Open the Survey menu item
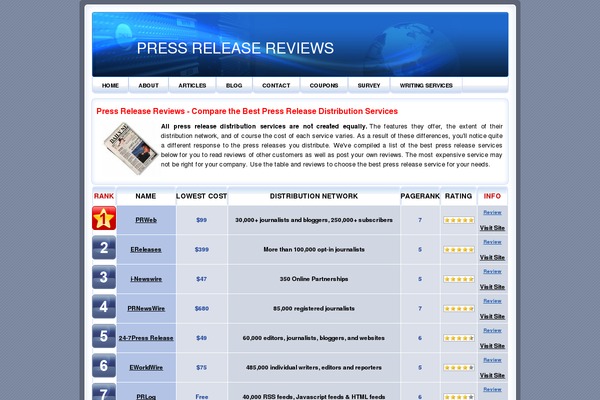This screenshot has width=600, height=400. (x=369, y=85)
